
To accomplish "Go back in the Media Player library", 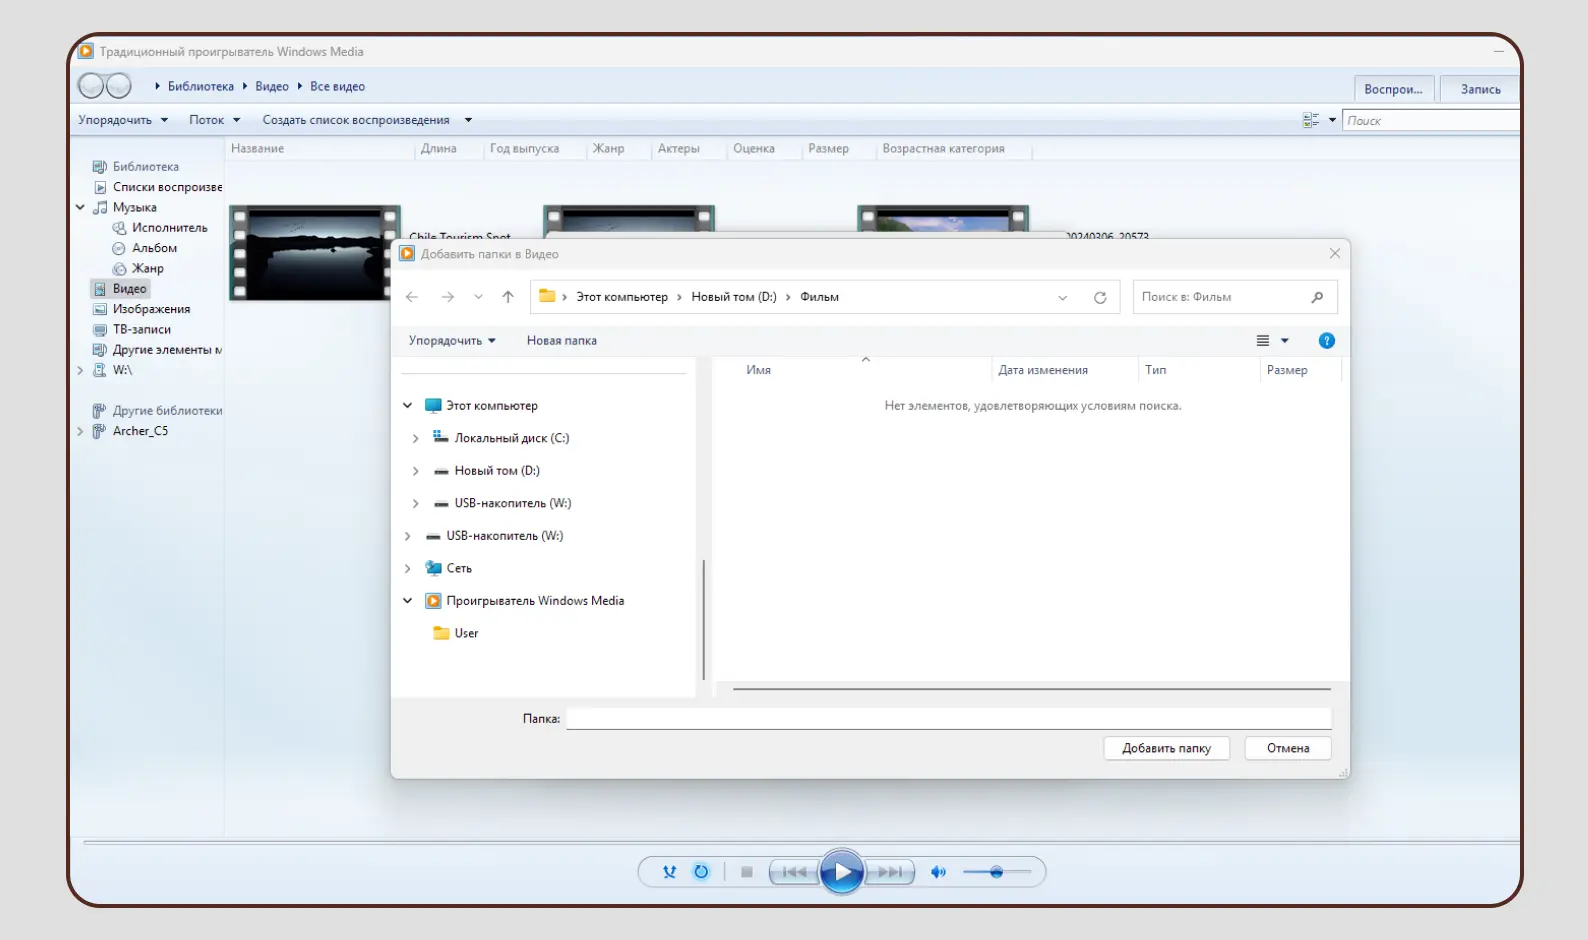I will coord(91,86).
